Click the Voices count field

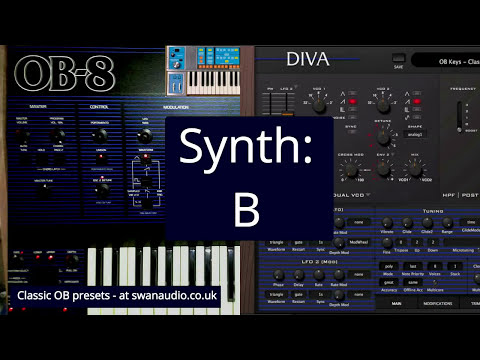[x=435, y=266]
